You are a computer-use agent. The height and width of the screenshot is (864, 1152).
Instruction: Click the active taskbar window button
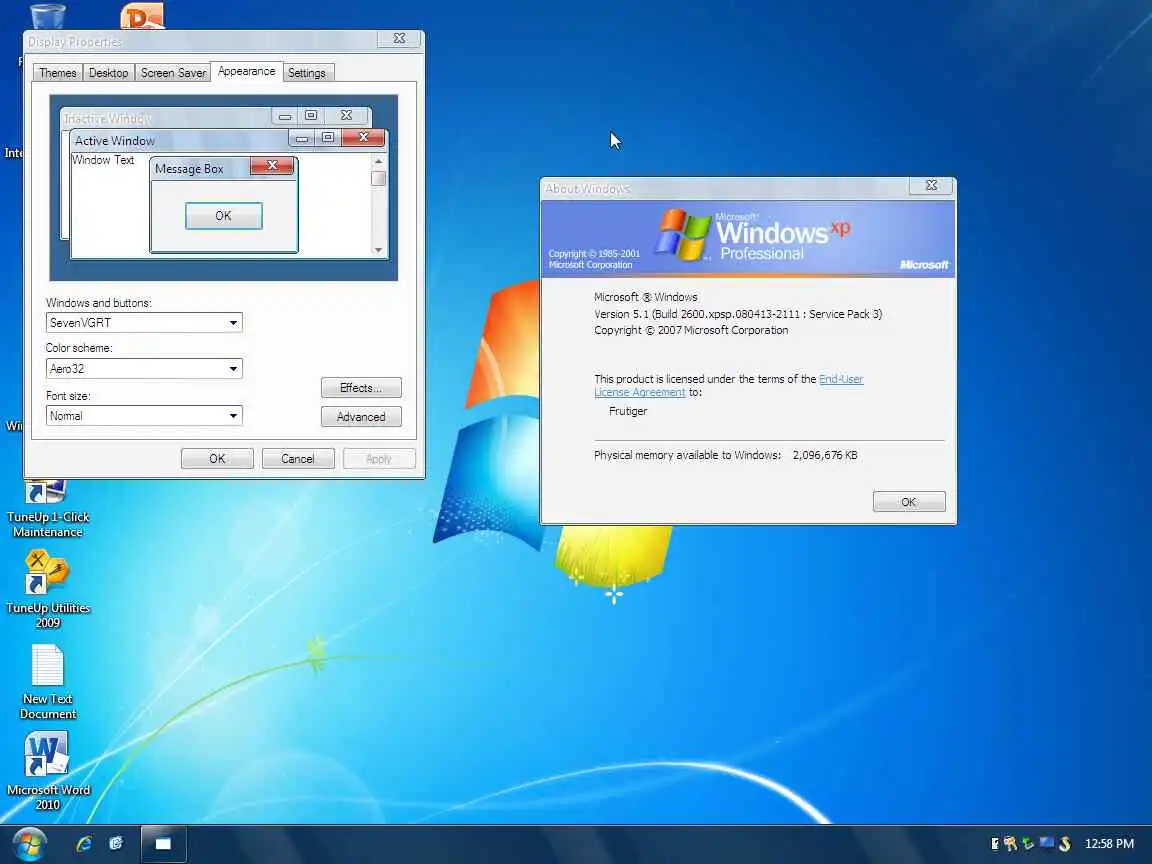tap(163, 843)
